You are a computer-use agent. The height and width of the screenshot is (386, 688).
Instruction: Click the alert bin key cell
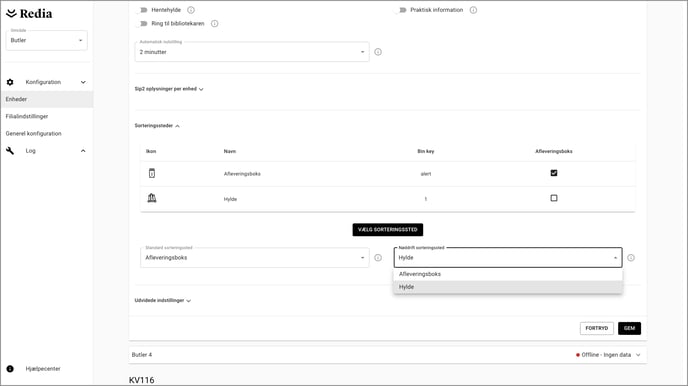pyautogui.click(x=426, y=174)
